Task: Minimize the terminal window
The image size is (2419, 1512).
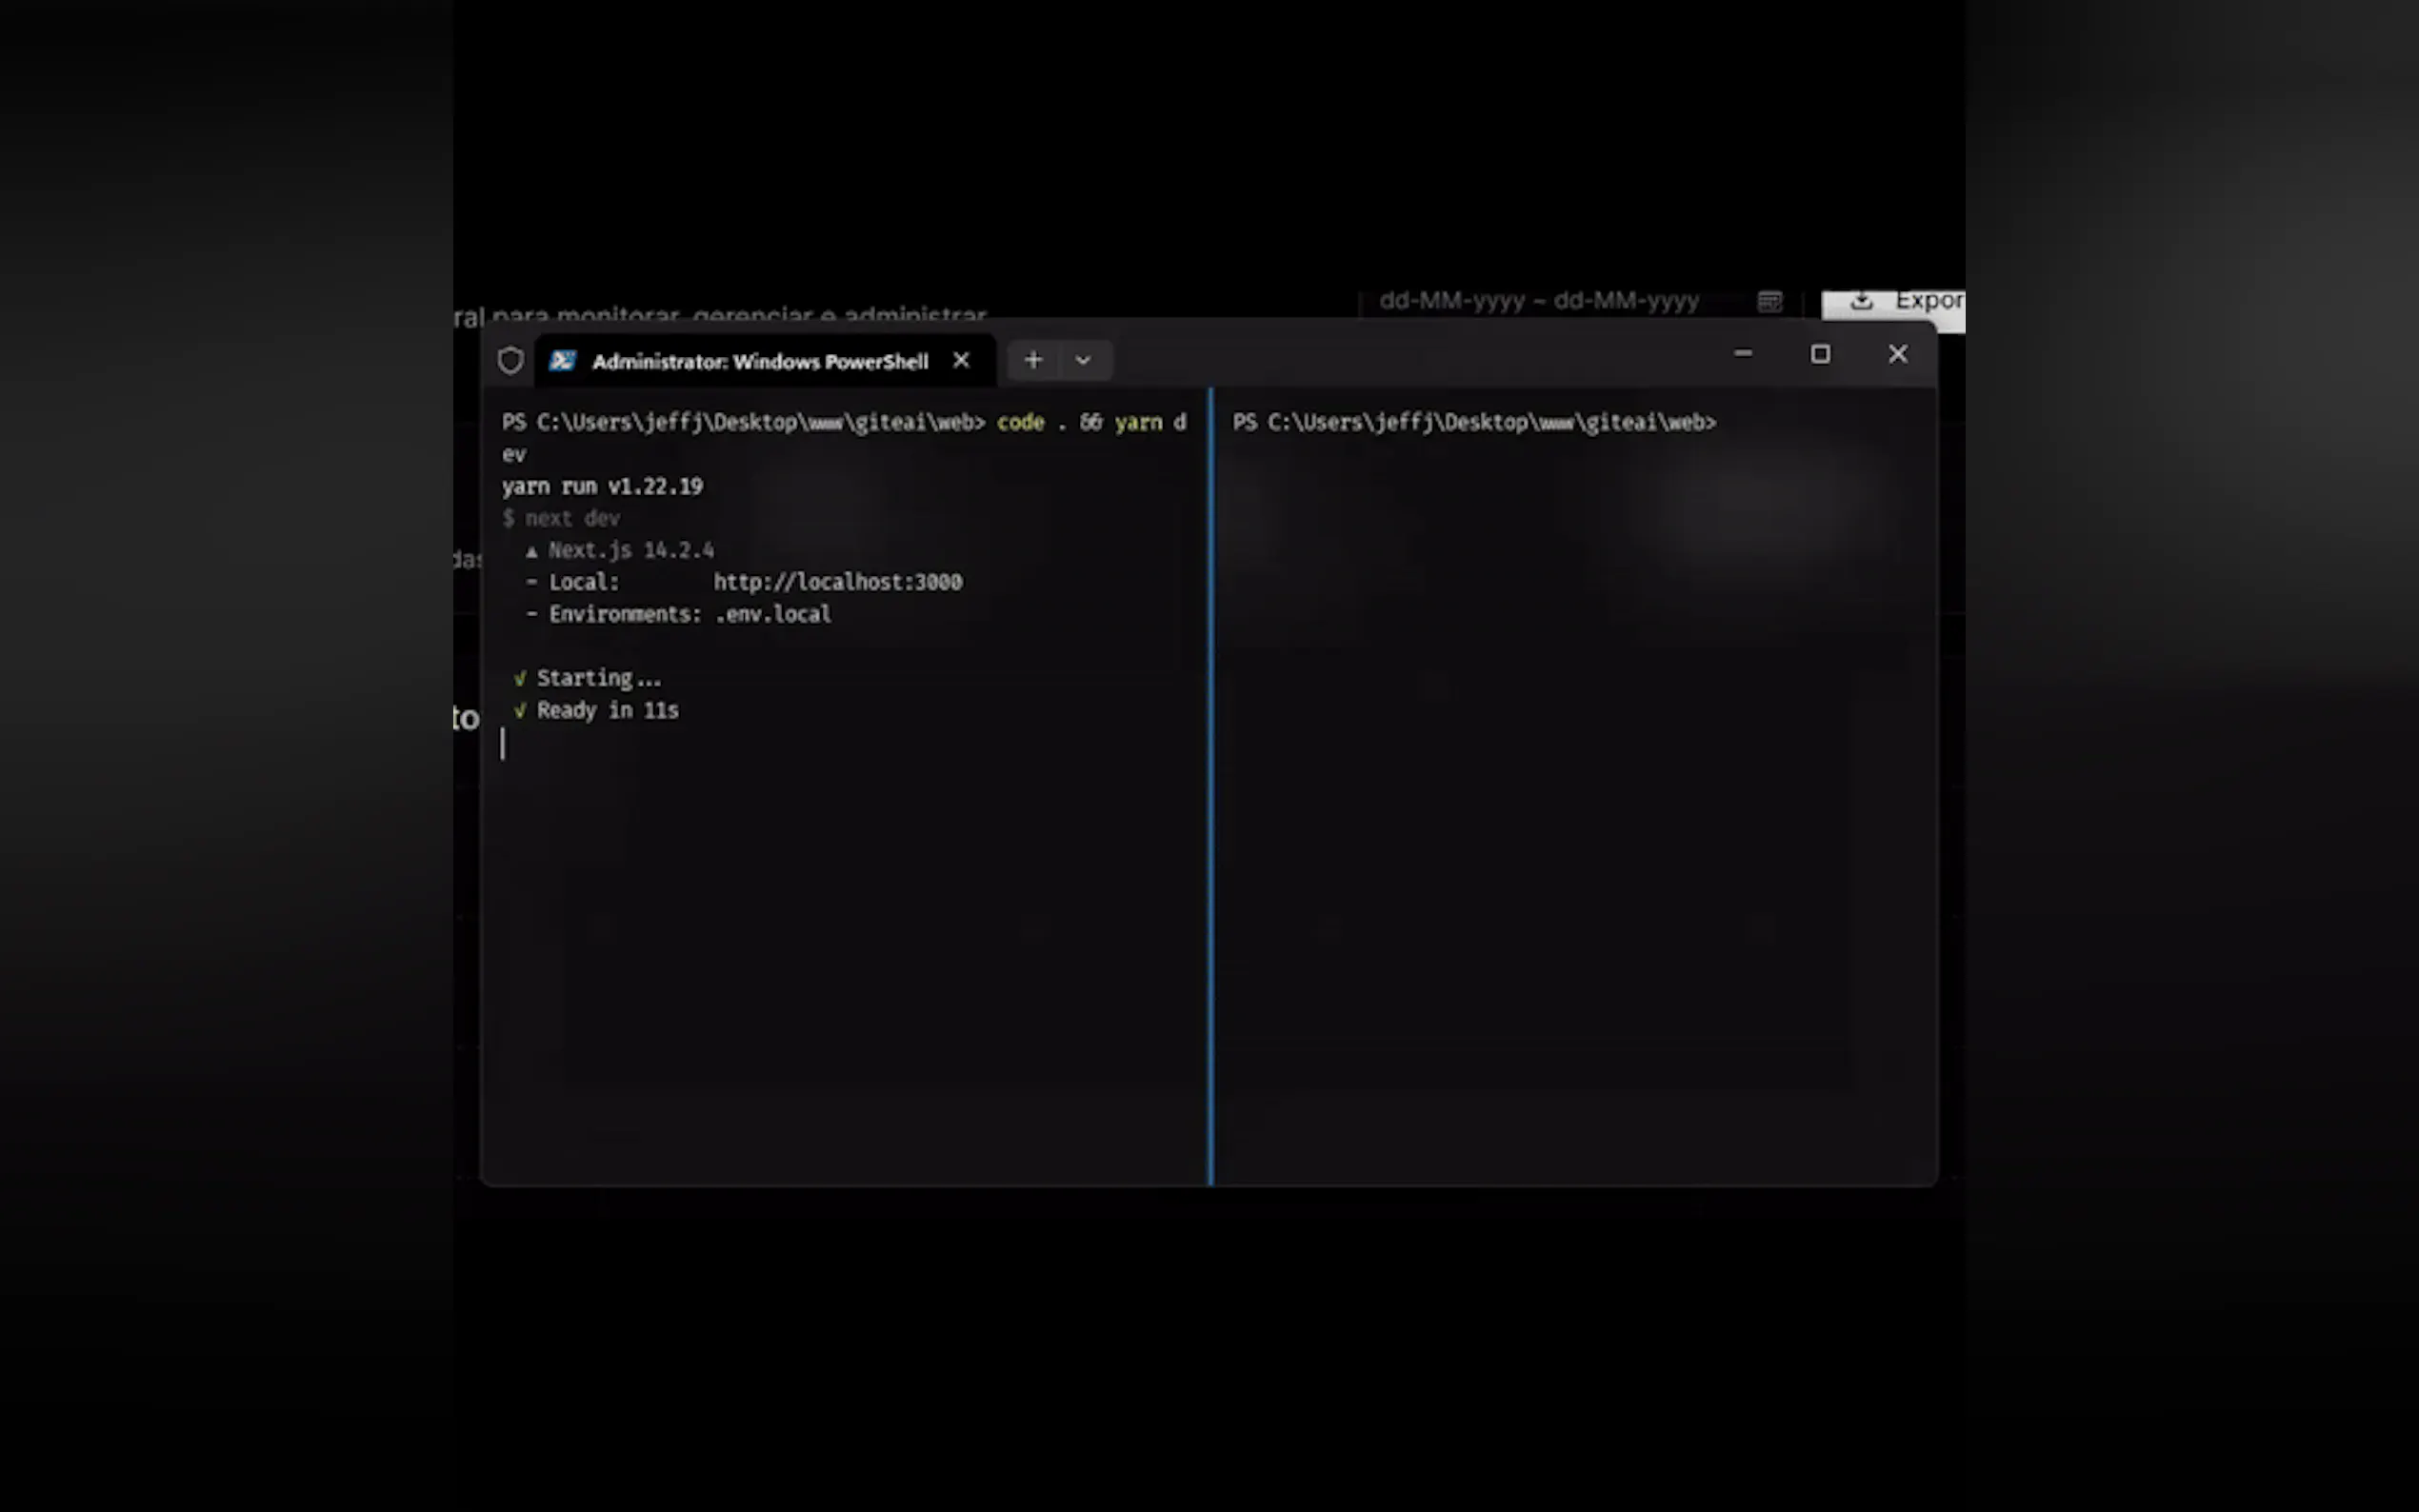Action: [1743, 354]
